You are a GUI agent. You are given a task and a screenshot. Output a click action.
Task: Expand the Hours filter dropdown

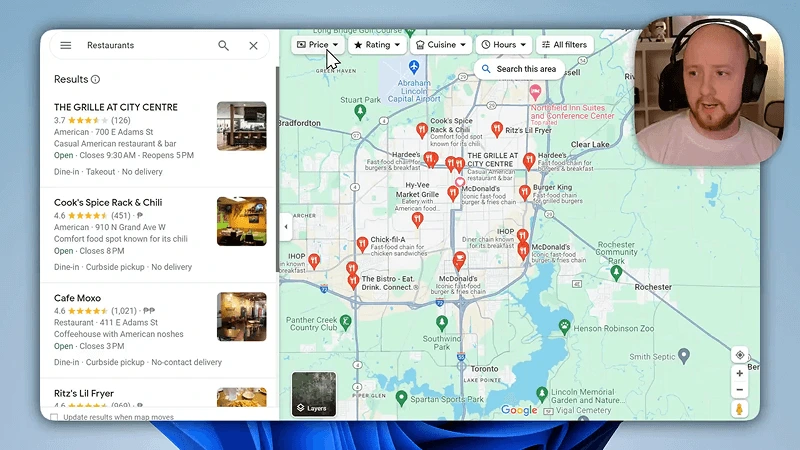[504, 45]
